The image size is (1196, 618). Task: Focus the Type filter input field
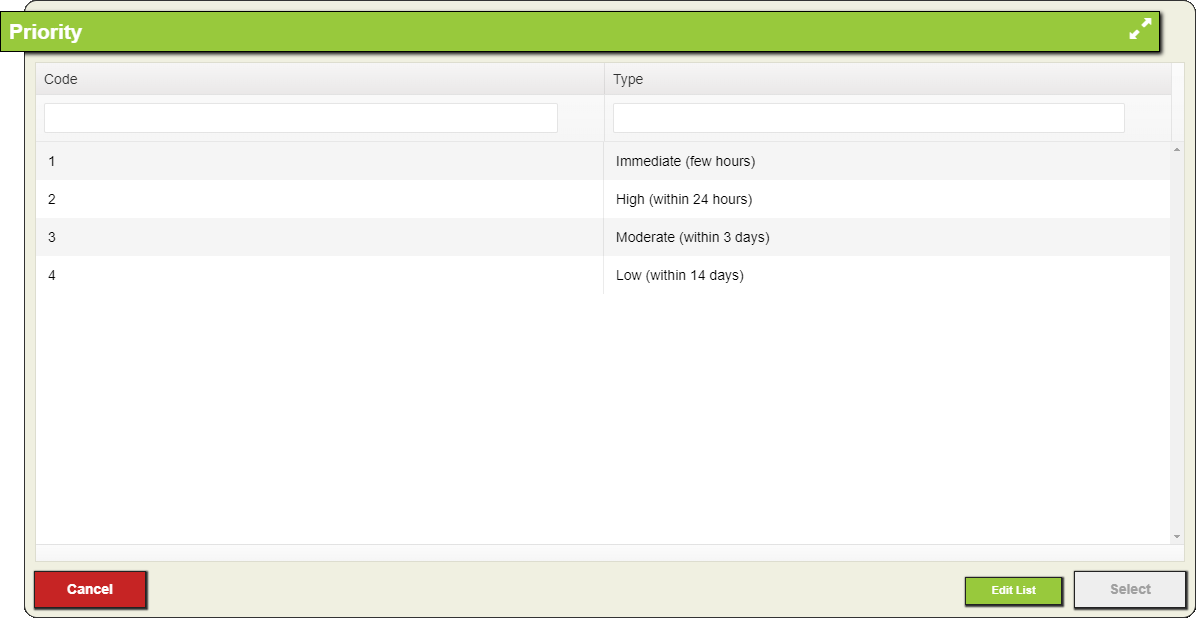coord(869,118)
